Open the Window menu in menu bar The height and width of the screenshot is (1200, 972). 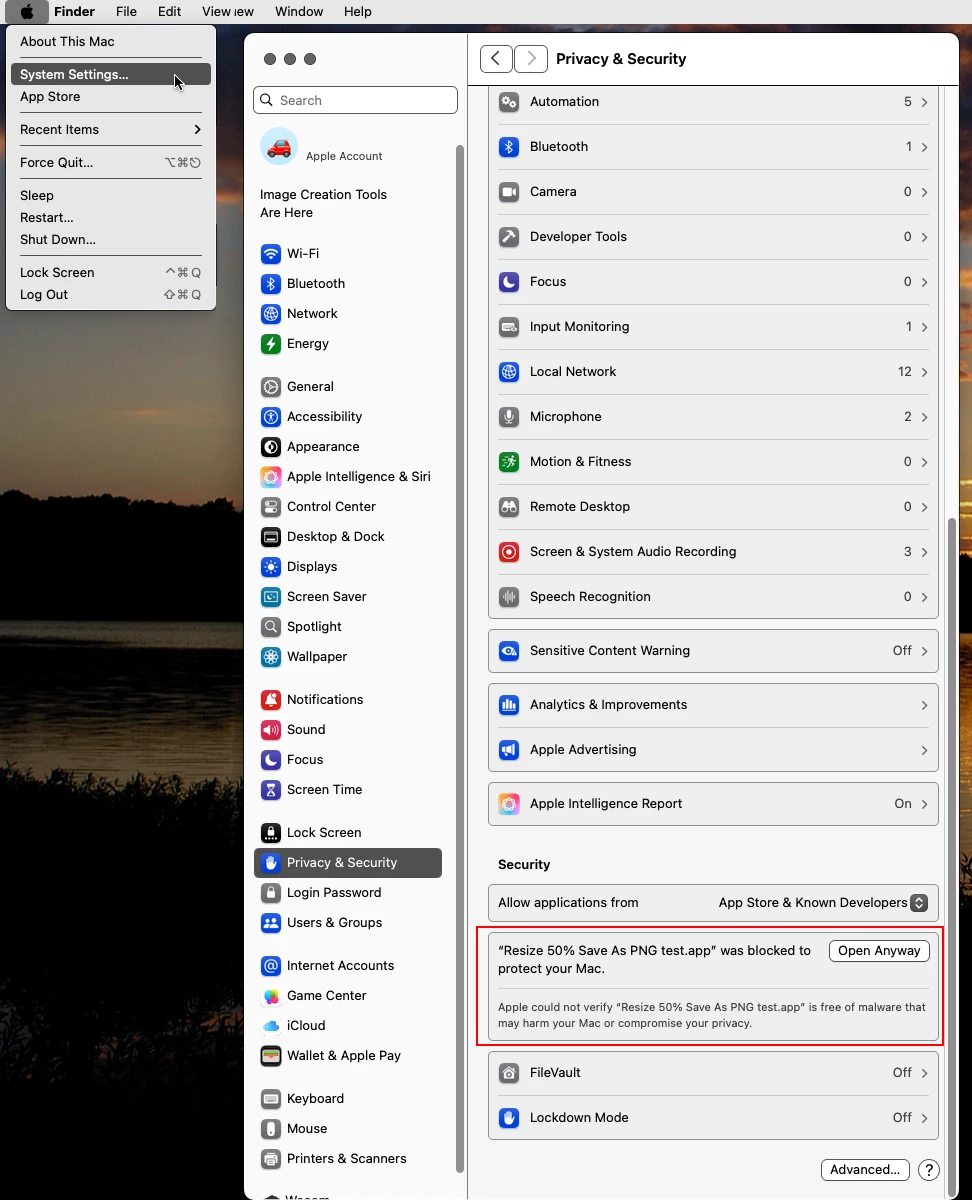pyautogui.click(x=299, y=12)
